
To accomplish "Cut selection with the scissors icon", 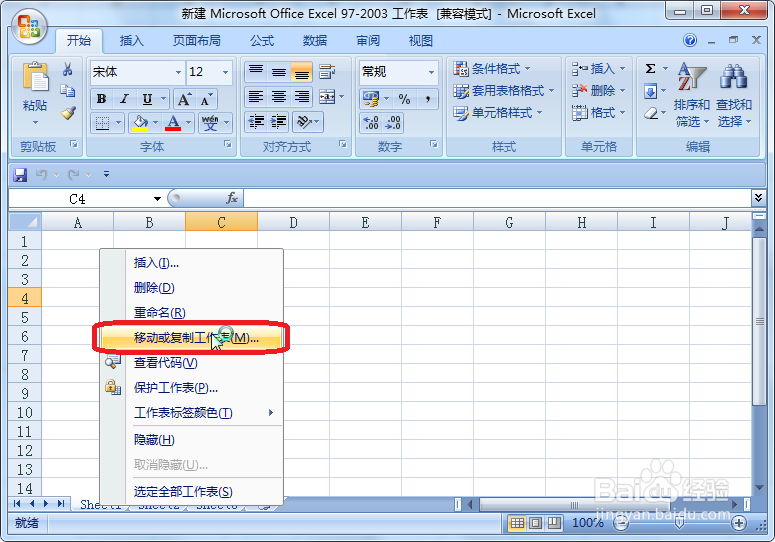I will (68, 69).
